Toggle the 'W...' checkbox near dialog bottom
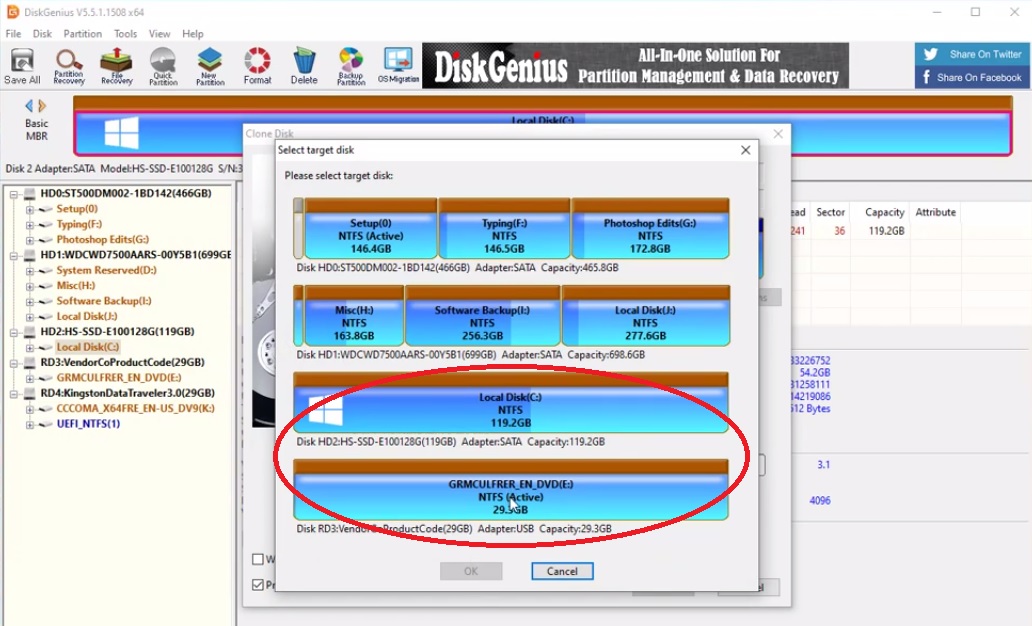The image size is (1032, 626). coord(258,559)
